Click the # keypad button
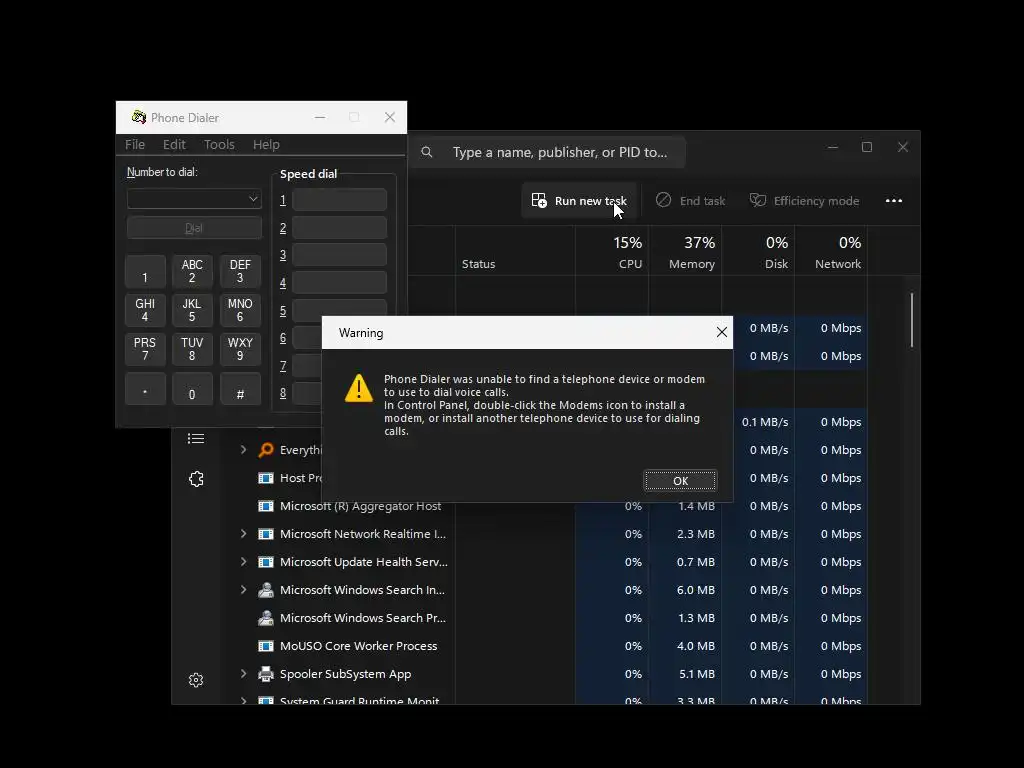The height and width of the screenshot is (768, 1024). (x=240, y=389)
